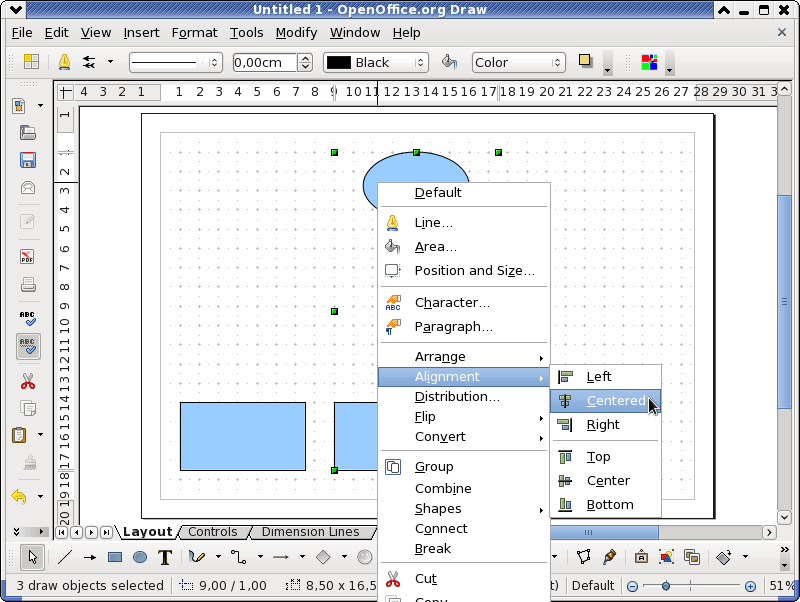The height and width of the screenshot is (602, 800).
Task: Export directly as PDF
Action: tap(28, 257)
